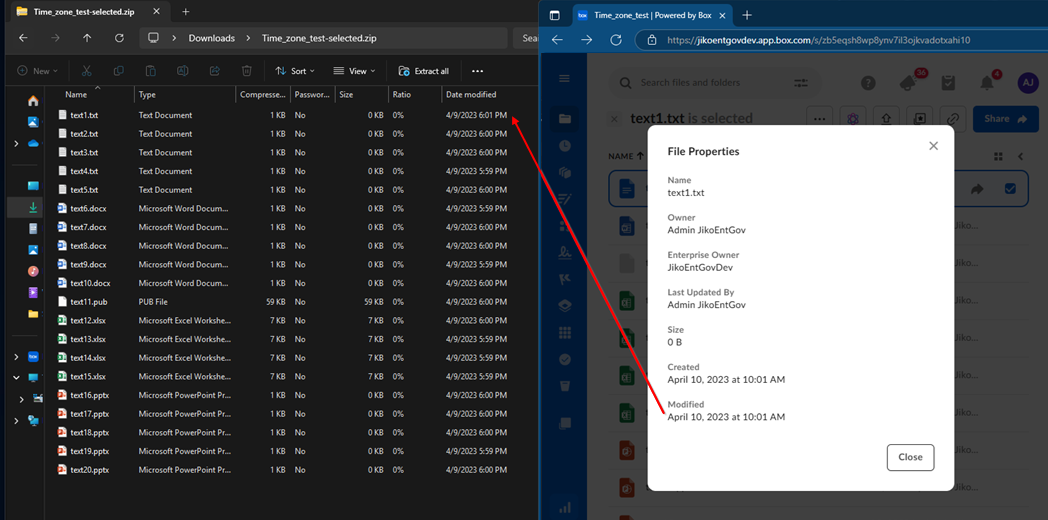Open the View dropdown in File Explorer
The image size is (1048, 520).
(x=354, y=71)
